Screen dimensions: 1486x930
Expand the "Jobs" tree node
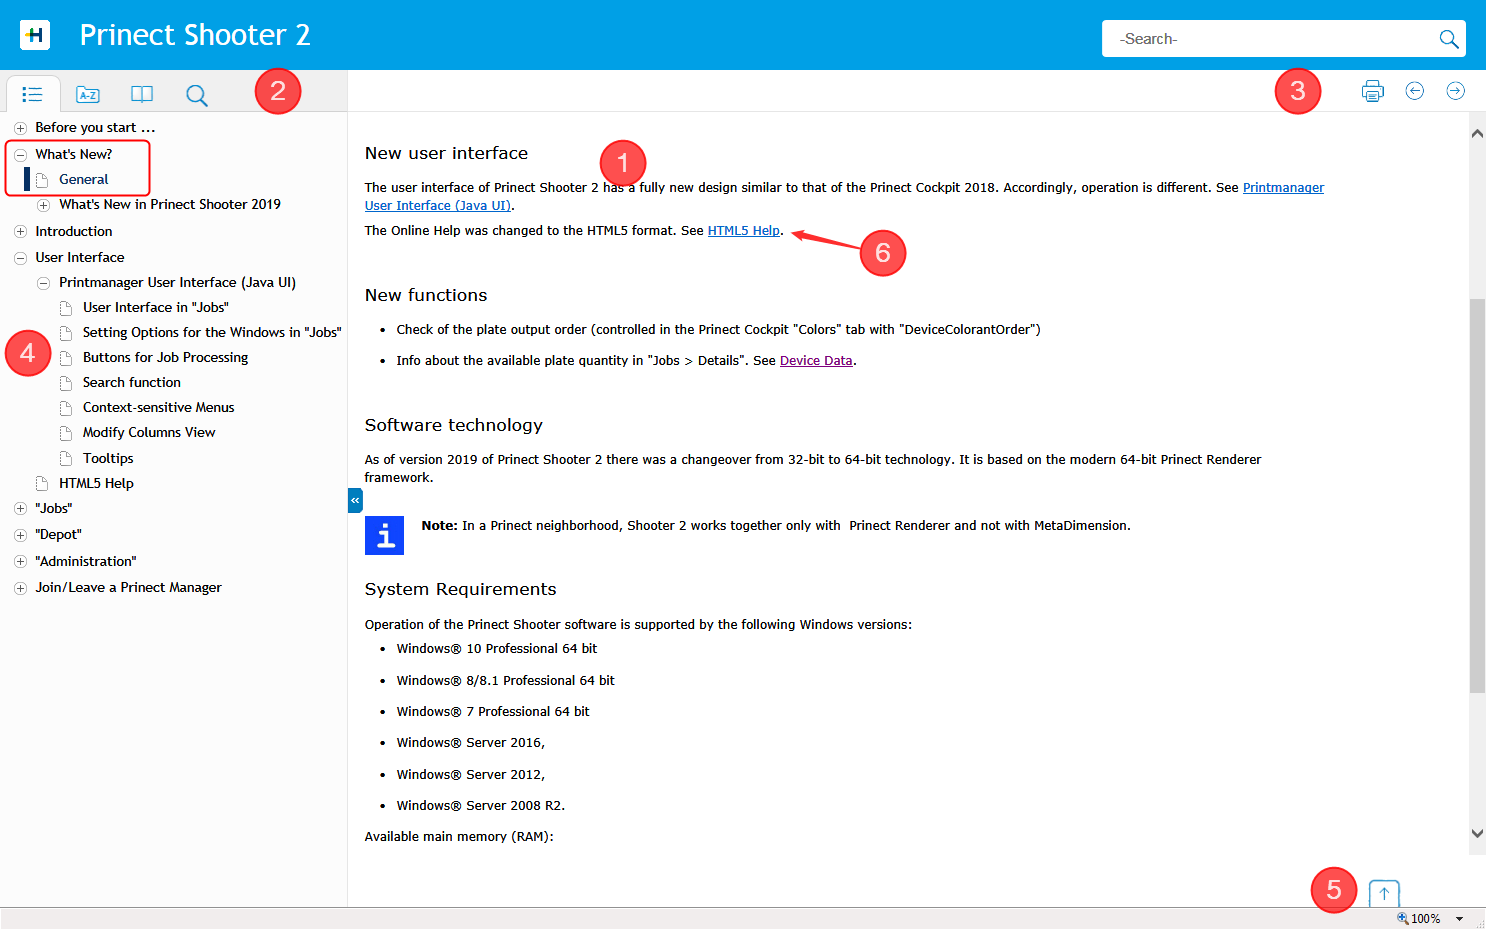20,509
